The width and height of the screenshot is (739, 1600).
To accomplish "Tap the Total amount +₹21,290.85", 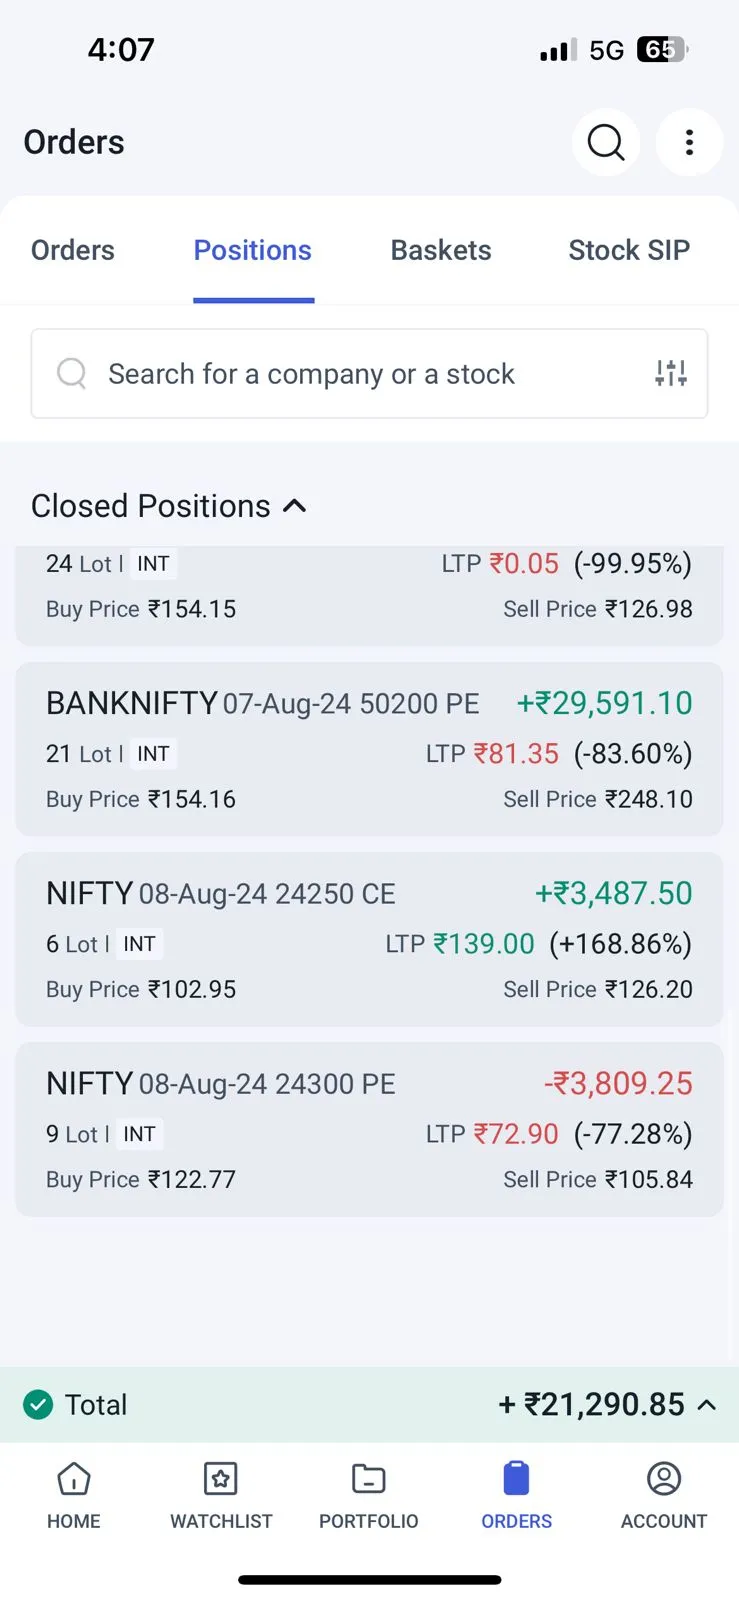I will coord(591,1405).
